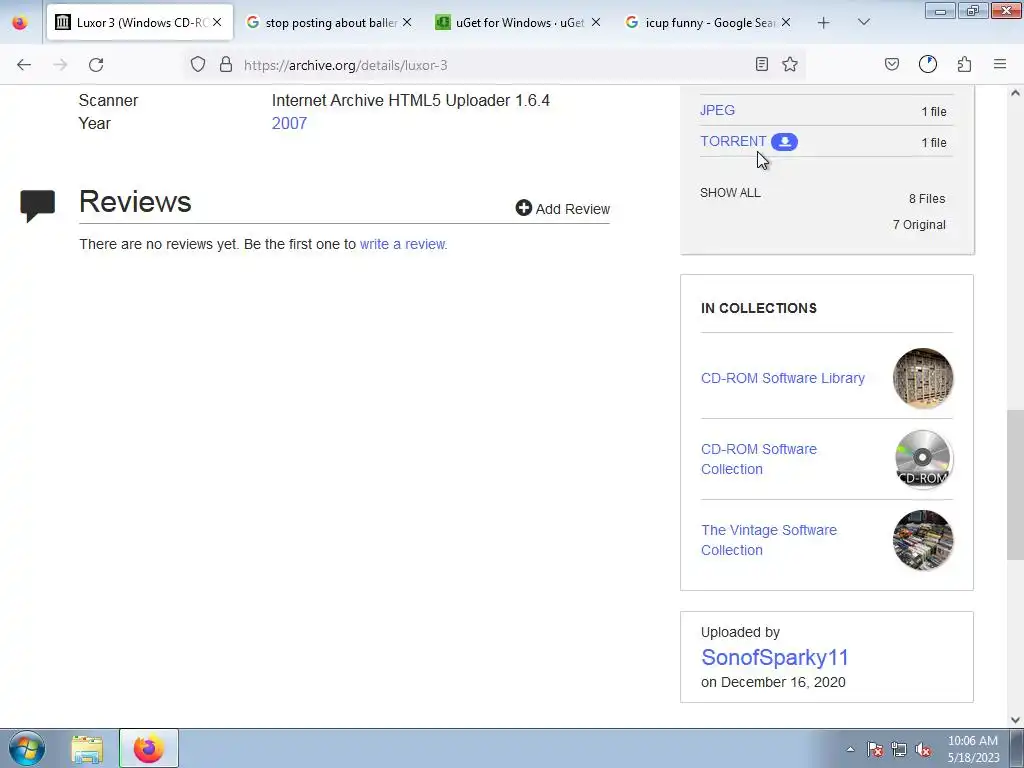
Task: Open a new tab
Action: click(824, 23)
